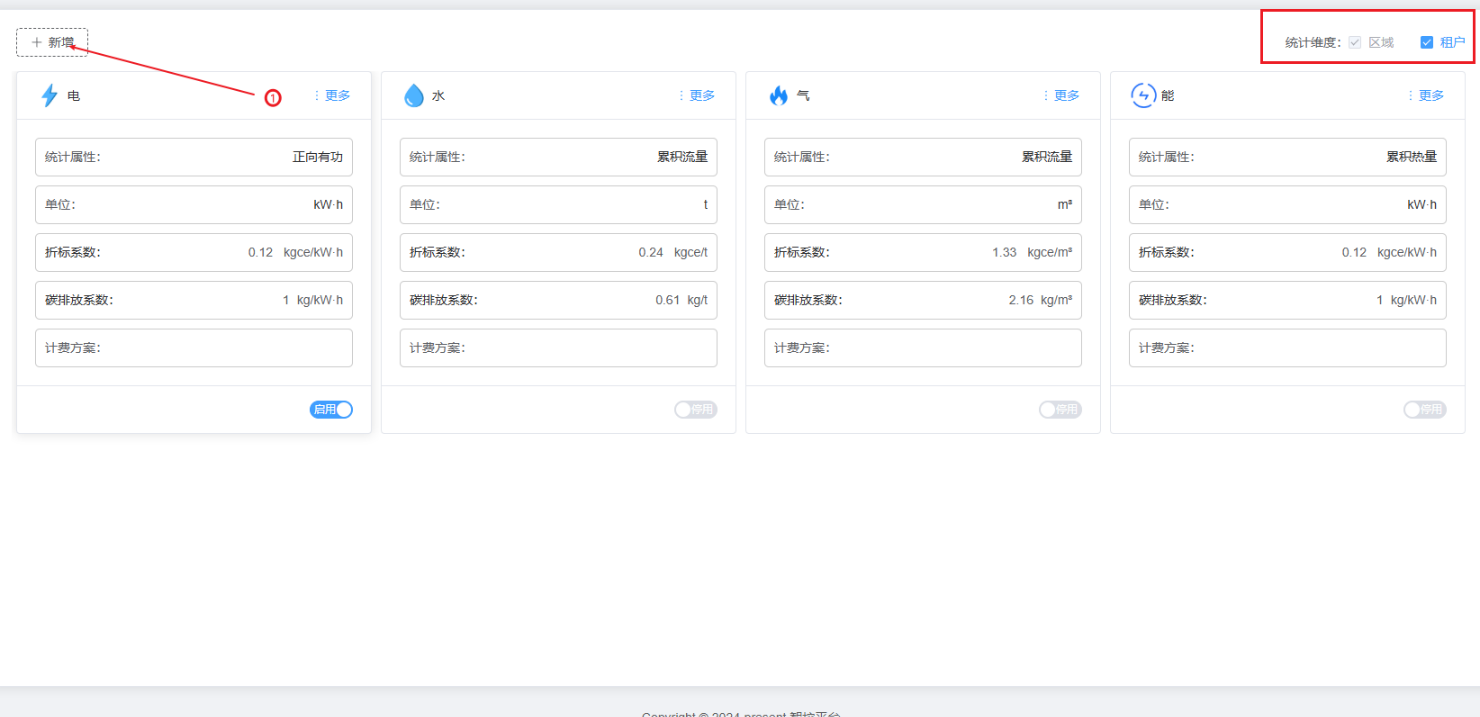The image size is (1480, 717).
Task: Click 单位 row on 能 card
Action: click(x=1288, y=205)
